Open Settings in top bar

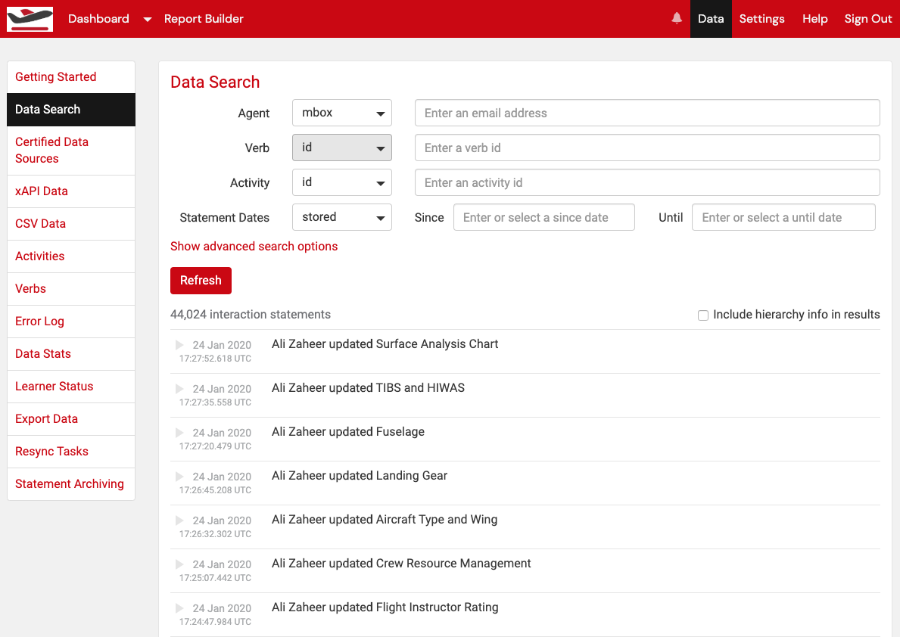(762, 19)
